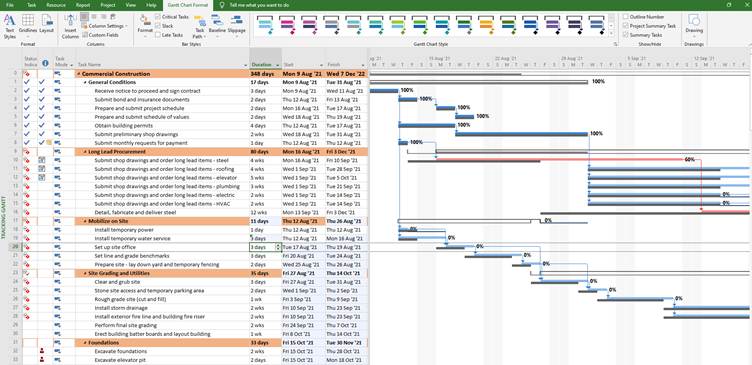This screenshot has height=365, width=752.
Task: Open the Slippage tool
Action: click(236, 24)
